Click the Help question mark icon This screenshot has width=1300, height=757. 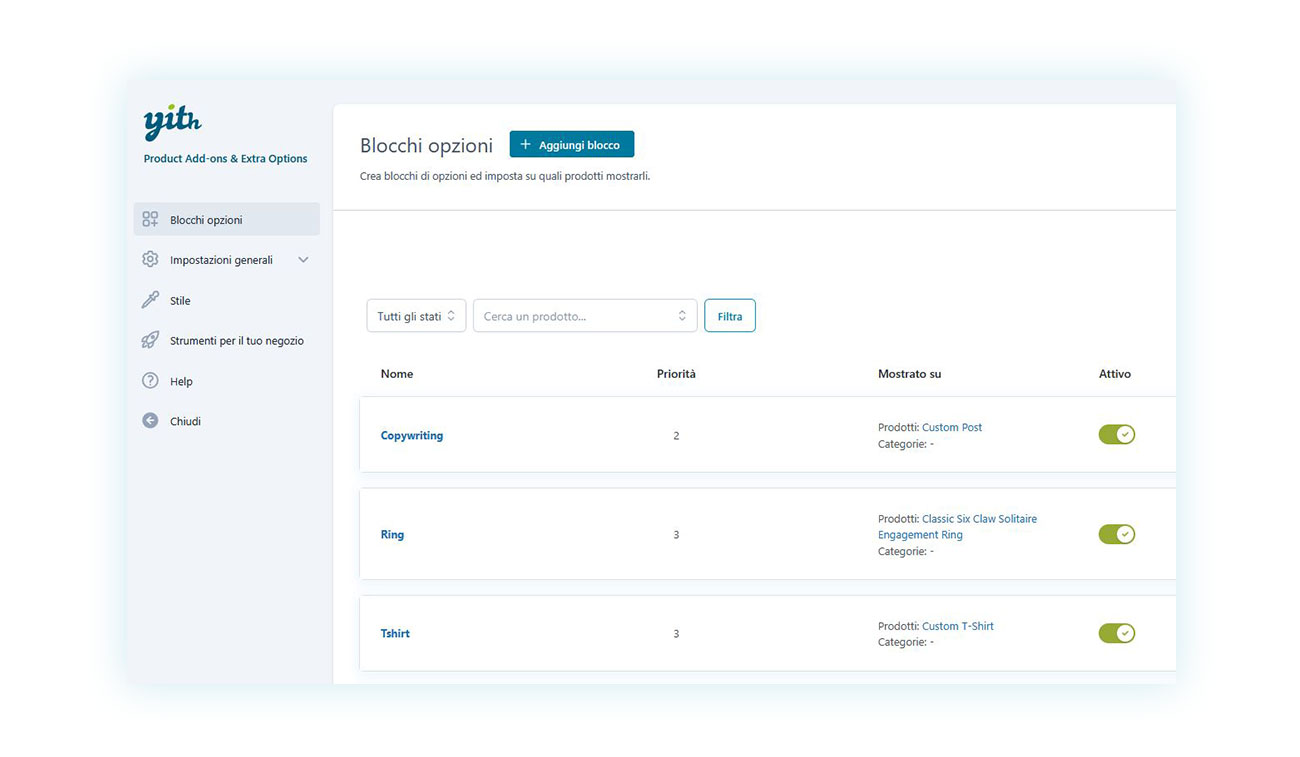[x=150, y=381]
